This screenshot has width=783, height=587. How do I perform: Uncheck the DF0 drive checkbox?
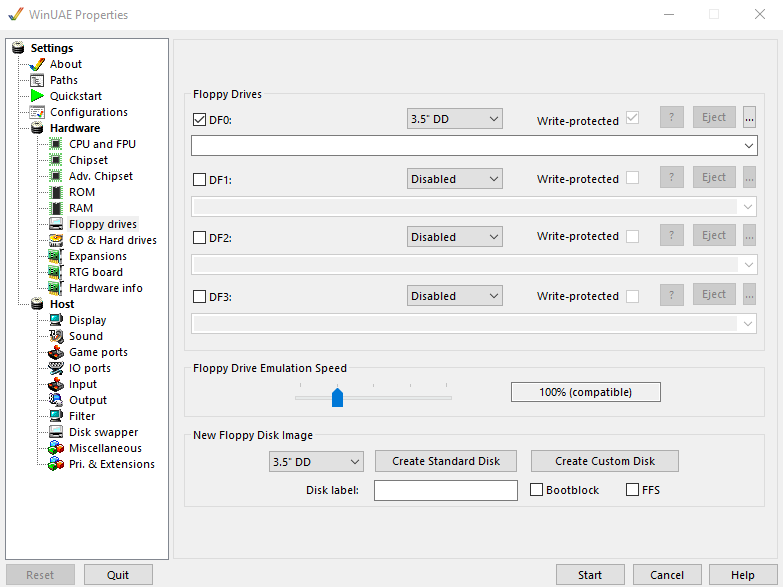pos(199,120)
